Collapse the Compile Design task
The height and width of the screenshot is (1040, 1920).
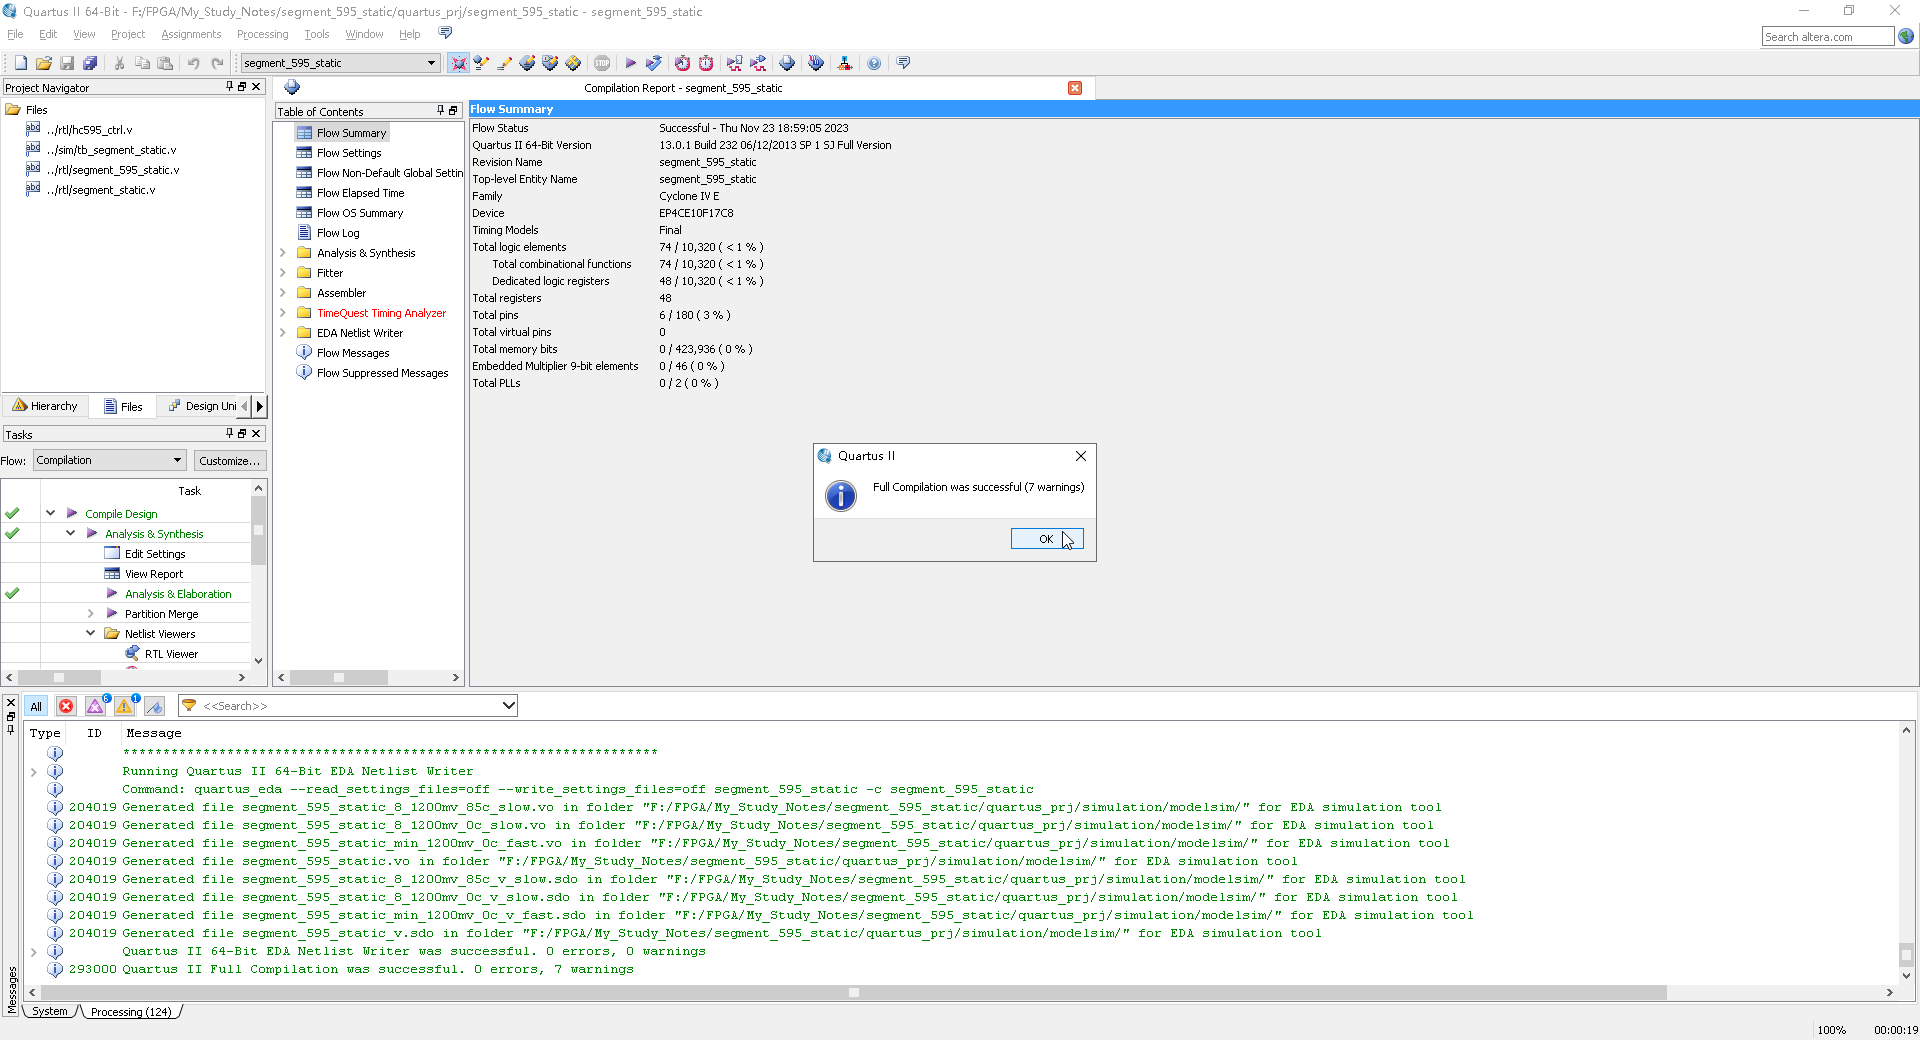point(50,513)
